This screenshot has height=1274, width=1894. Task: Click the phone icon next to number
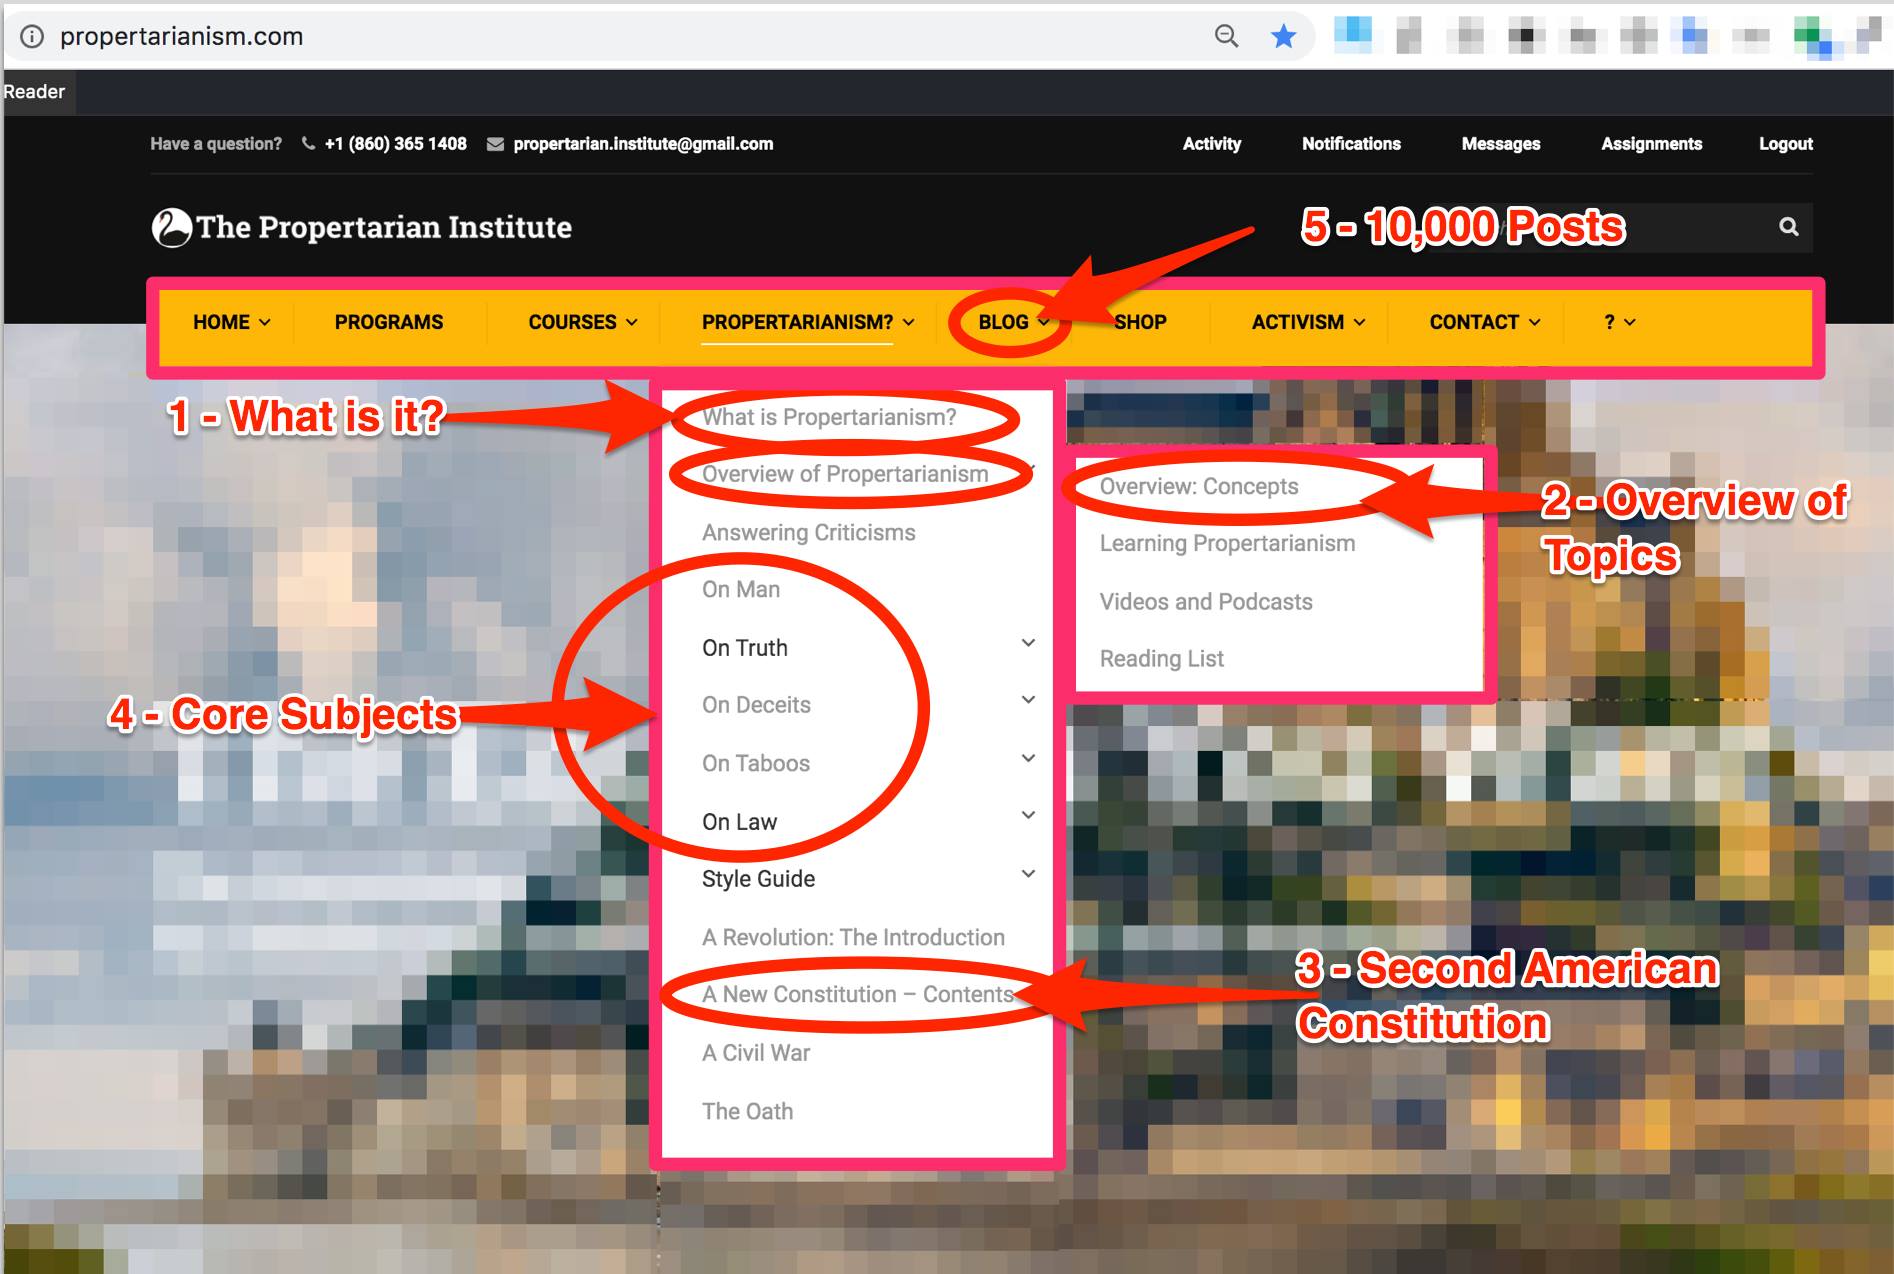308,144
